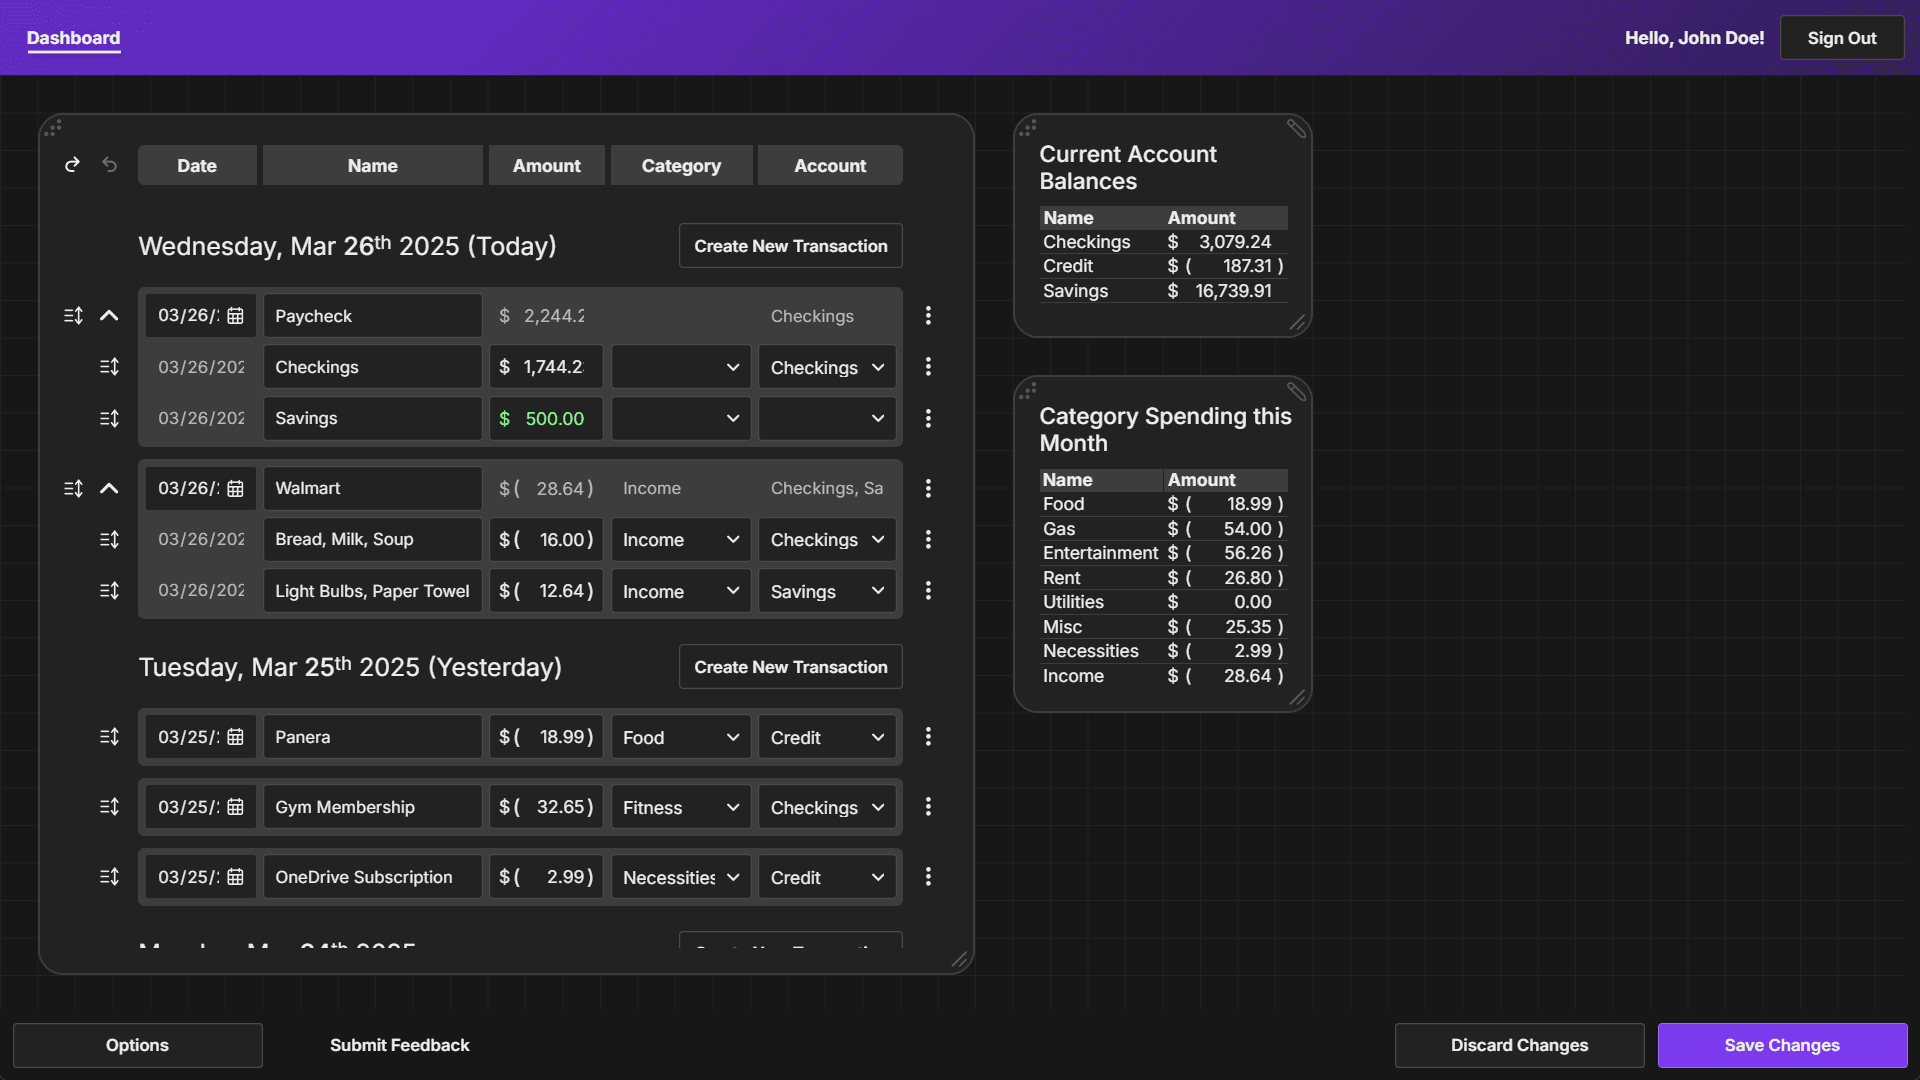
Task: Open calendar picker on OneDrive Subscription date
Action: point(235,877)
